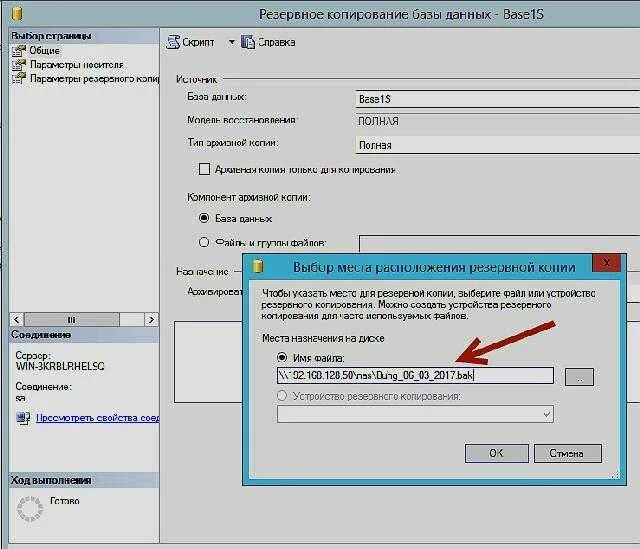
Task: Click the files and filegroups field
Action: [x=499, y=244]
